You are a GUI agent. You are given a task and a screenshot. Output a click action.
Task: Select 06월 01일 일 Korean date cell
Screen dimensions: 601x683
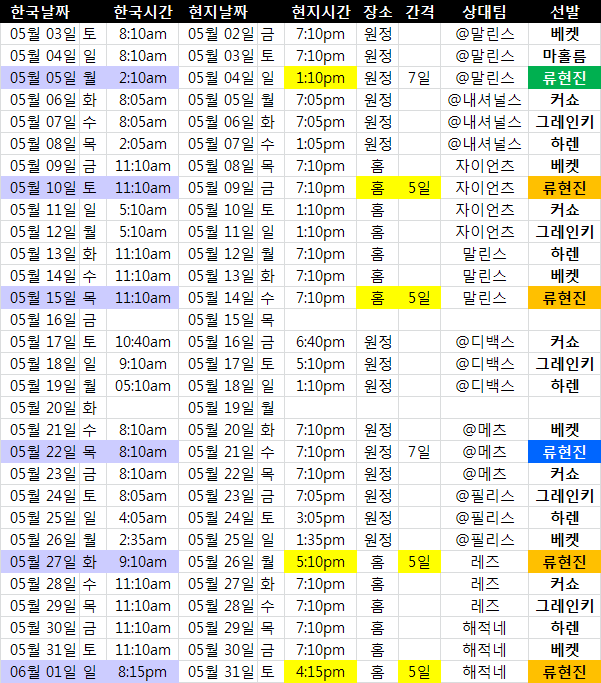pos(53,672)
